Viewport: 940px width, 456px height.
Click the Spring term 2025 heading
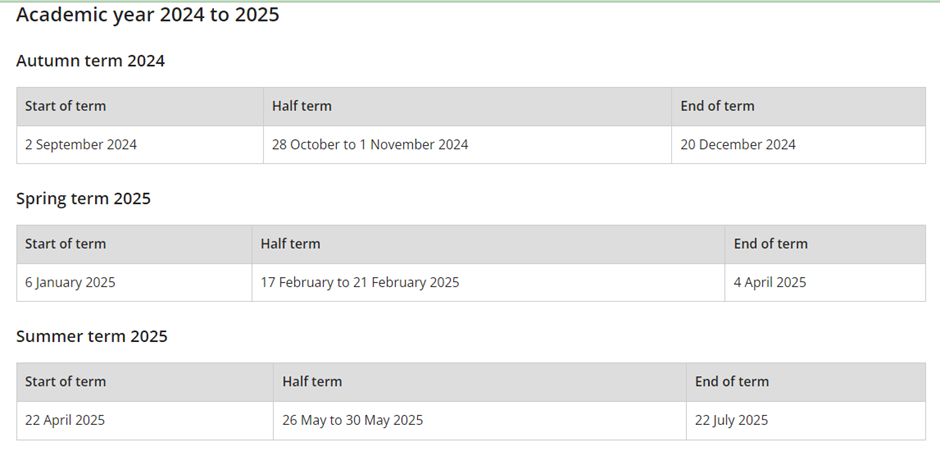click(83, 199)
